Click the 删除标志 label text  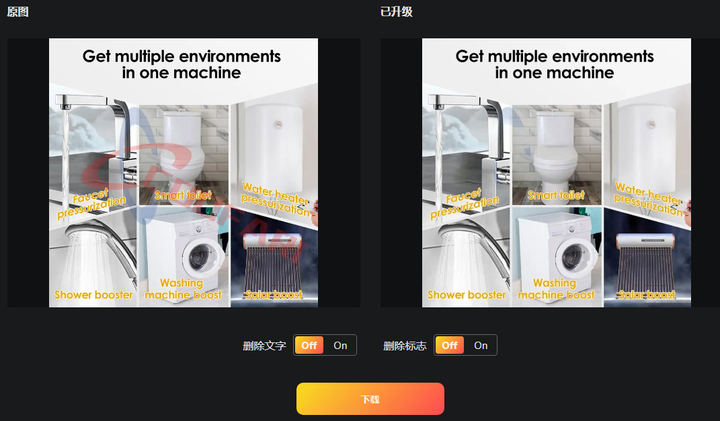tap(405, 346)
